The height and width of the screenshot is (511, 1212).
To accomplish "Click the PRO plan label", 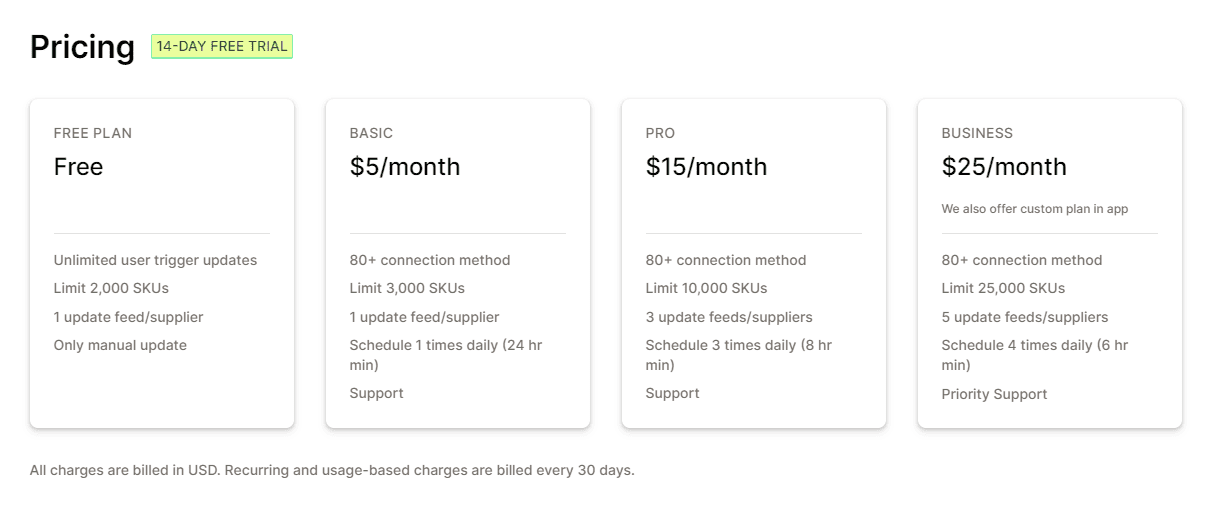I will click(x=661, y=133).
